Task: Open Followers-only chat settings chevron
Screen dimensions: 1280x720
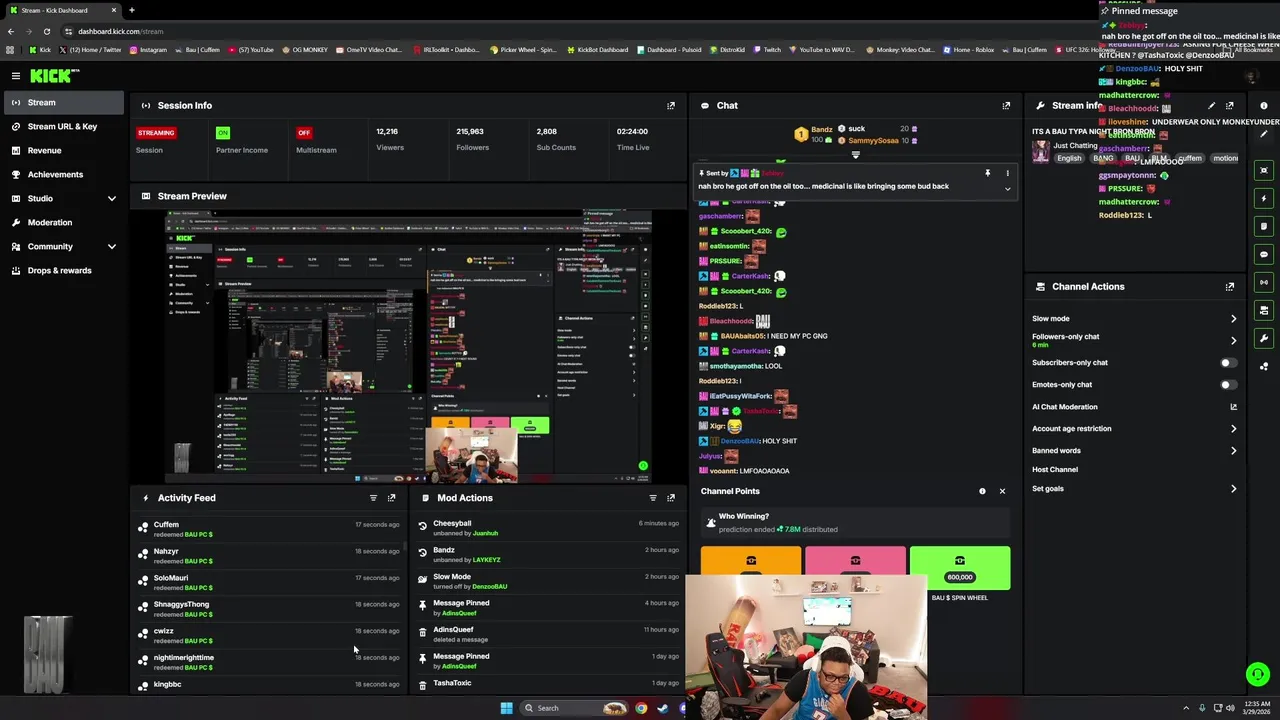Action: 1233,341
